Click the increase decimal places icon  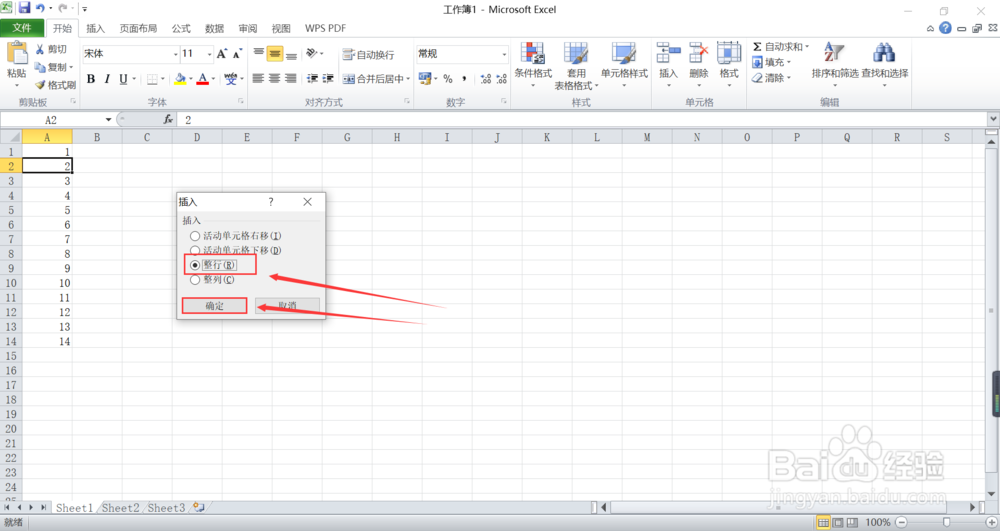pyautogui.click(x=486, y=78)
